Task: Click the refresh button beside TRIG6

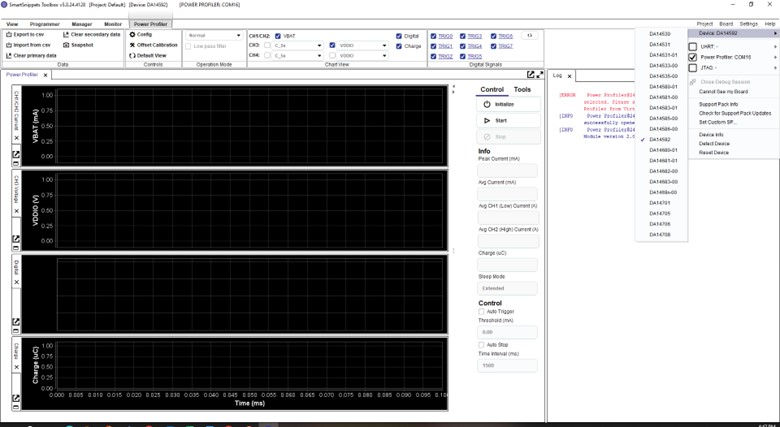Action: point(530,35)
